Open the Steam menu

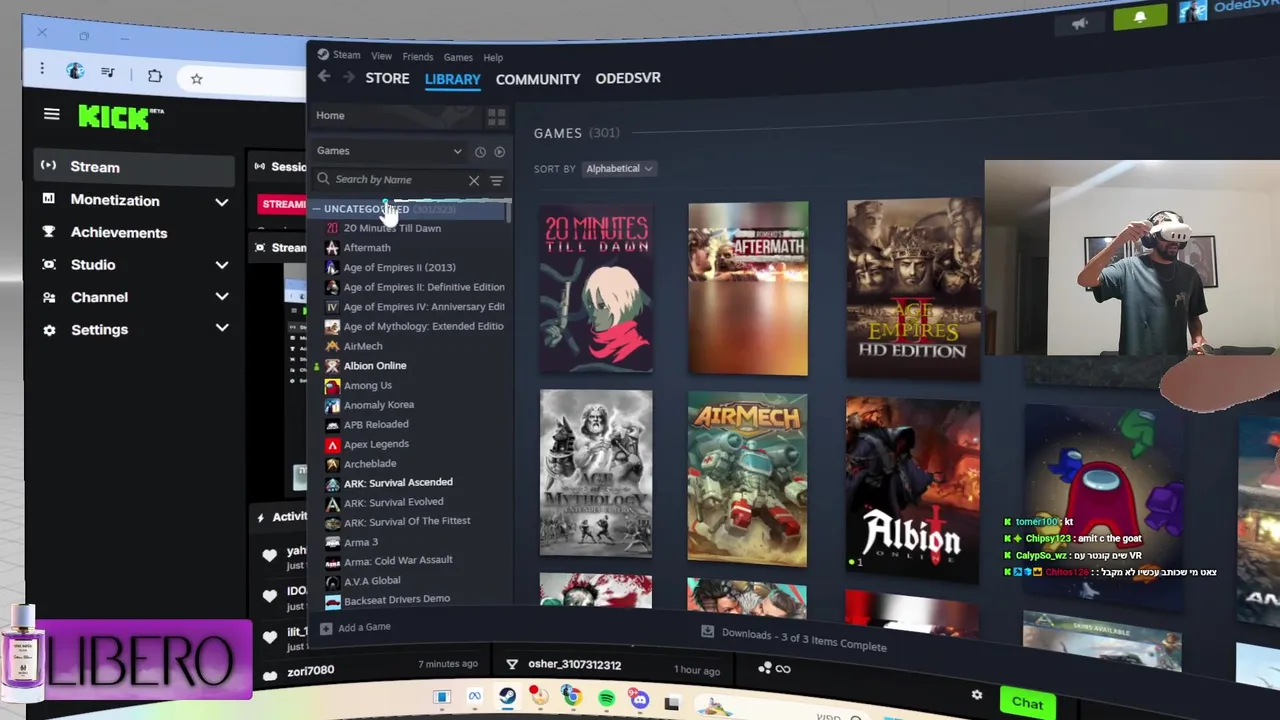[340, 55]
